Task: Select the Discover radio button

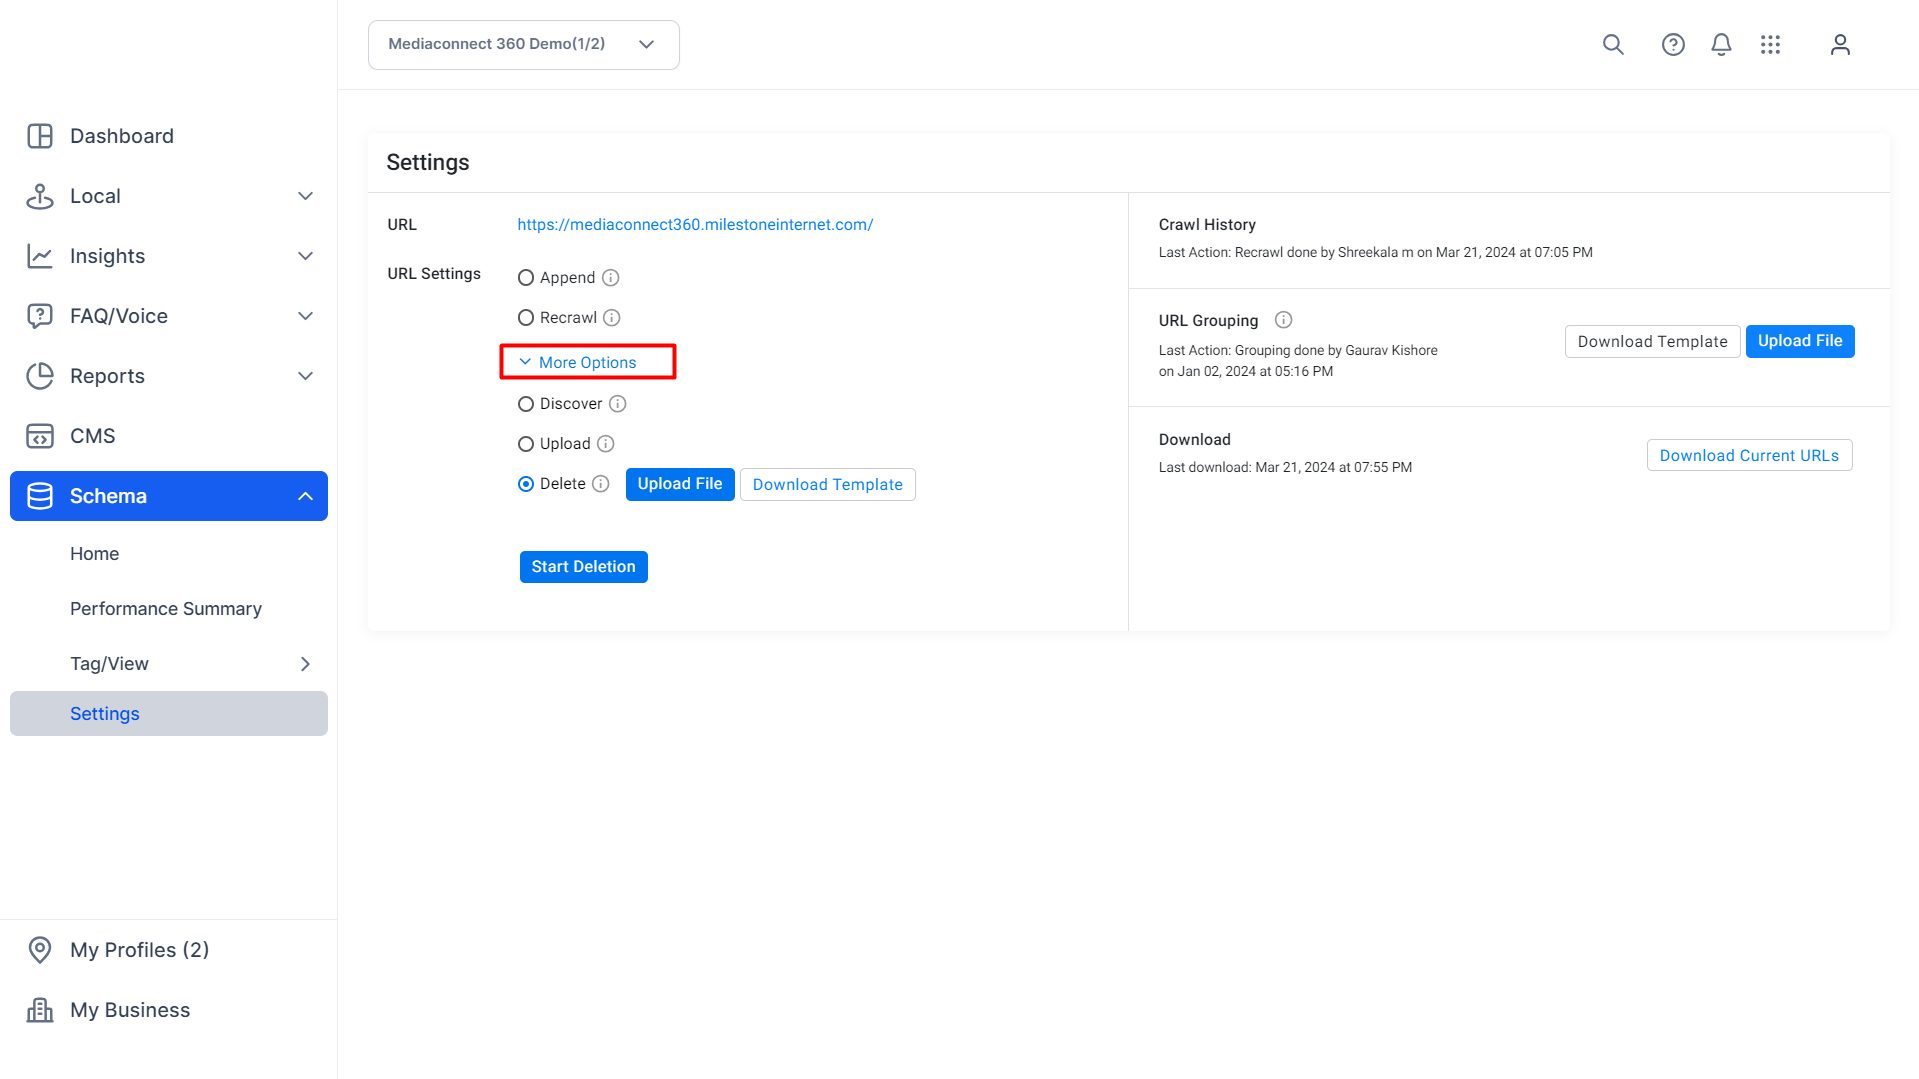Action: (x=526, y=404)
